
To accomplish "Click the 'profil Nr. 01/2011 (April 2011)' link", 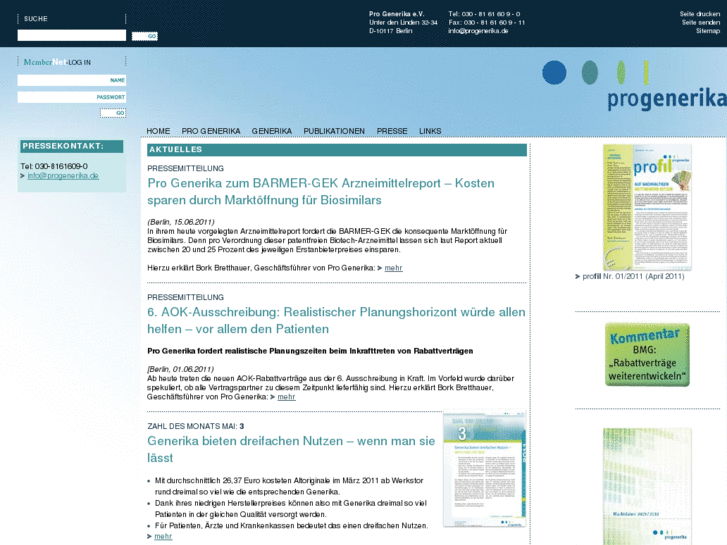I will click(633, 276).
